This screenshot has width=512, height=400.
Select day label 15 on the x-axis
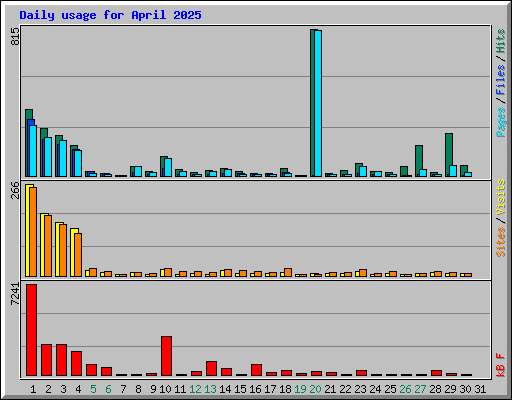click(240, 389)
